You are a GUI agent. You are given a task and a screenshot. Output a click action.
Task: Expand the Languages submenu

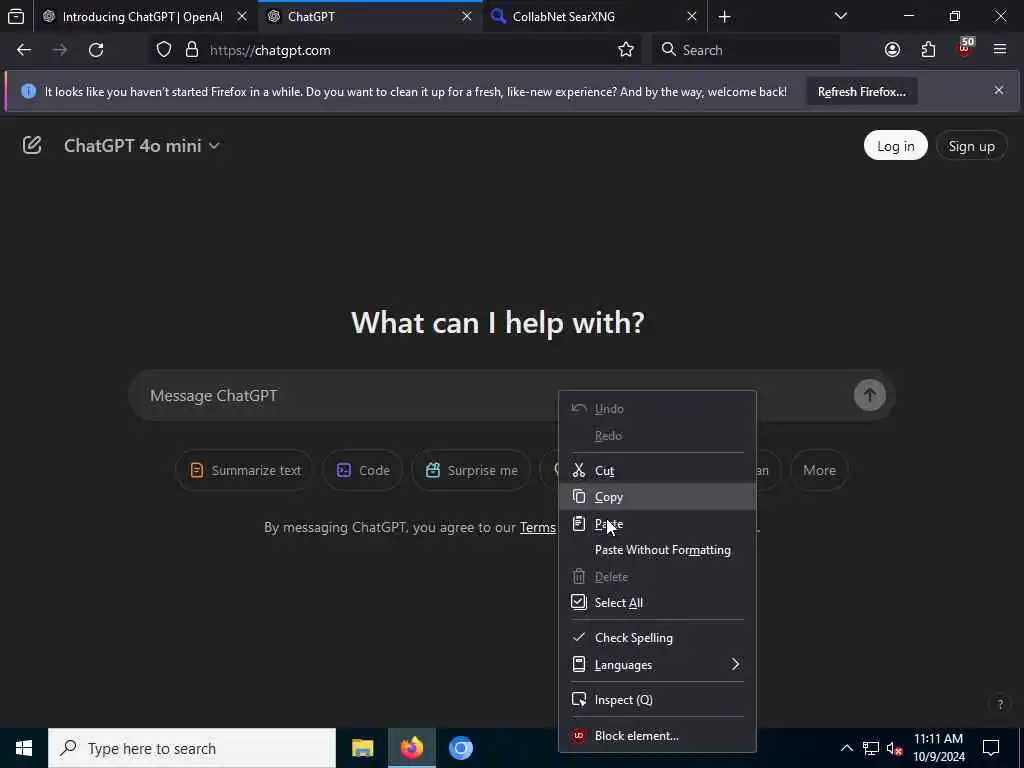click(658, 665)
